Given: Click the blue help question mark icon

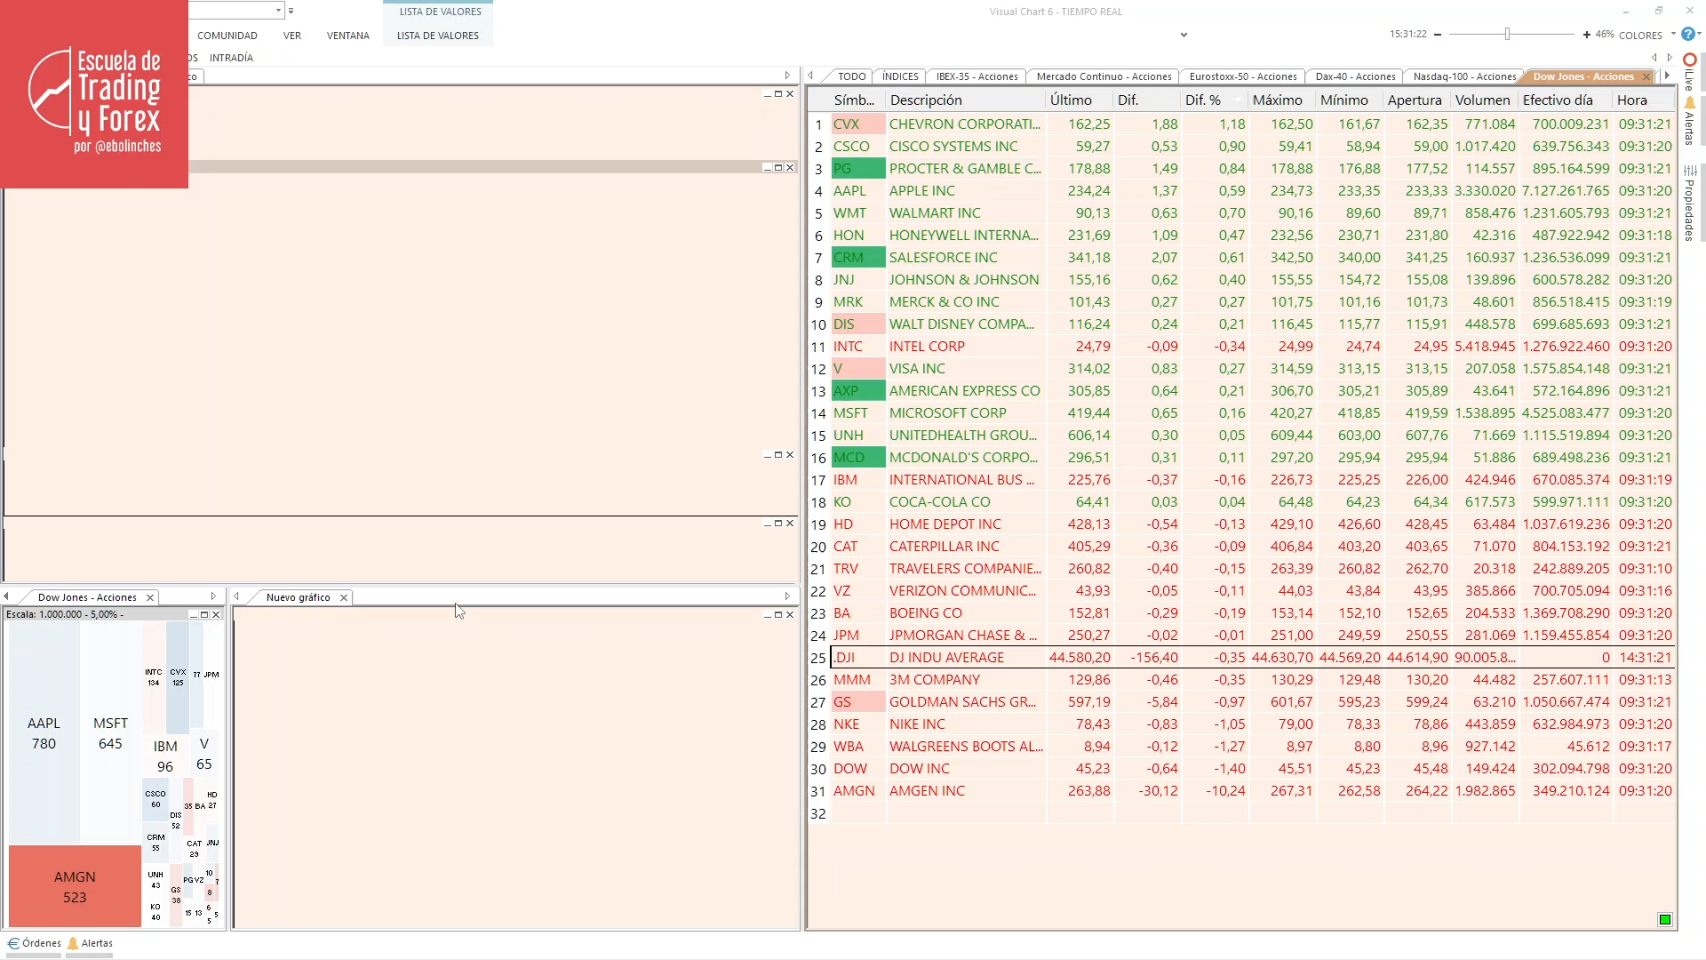Looking at the screenshot, I should 1688,33.
